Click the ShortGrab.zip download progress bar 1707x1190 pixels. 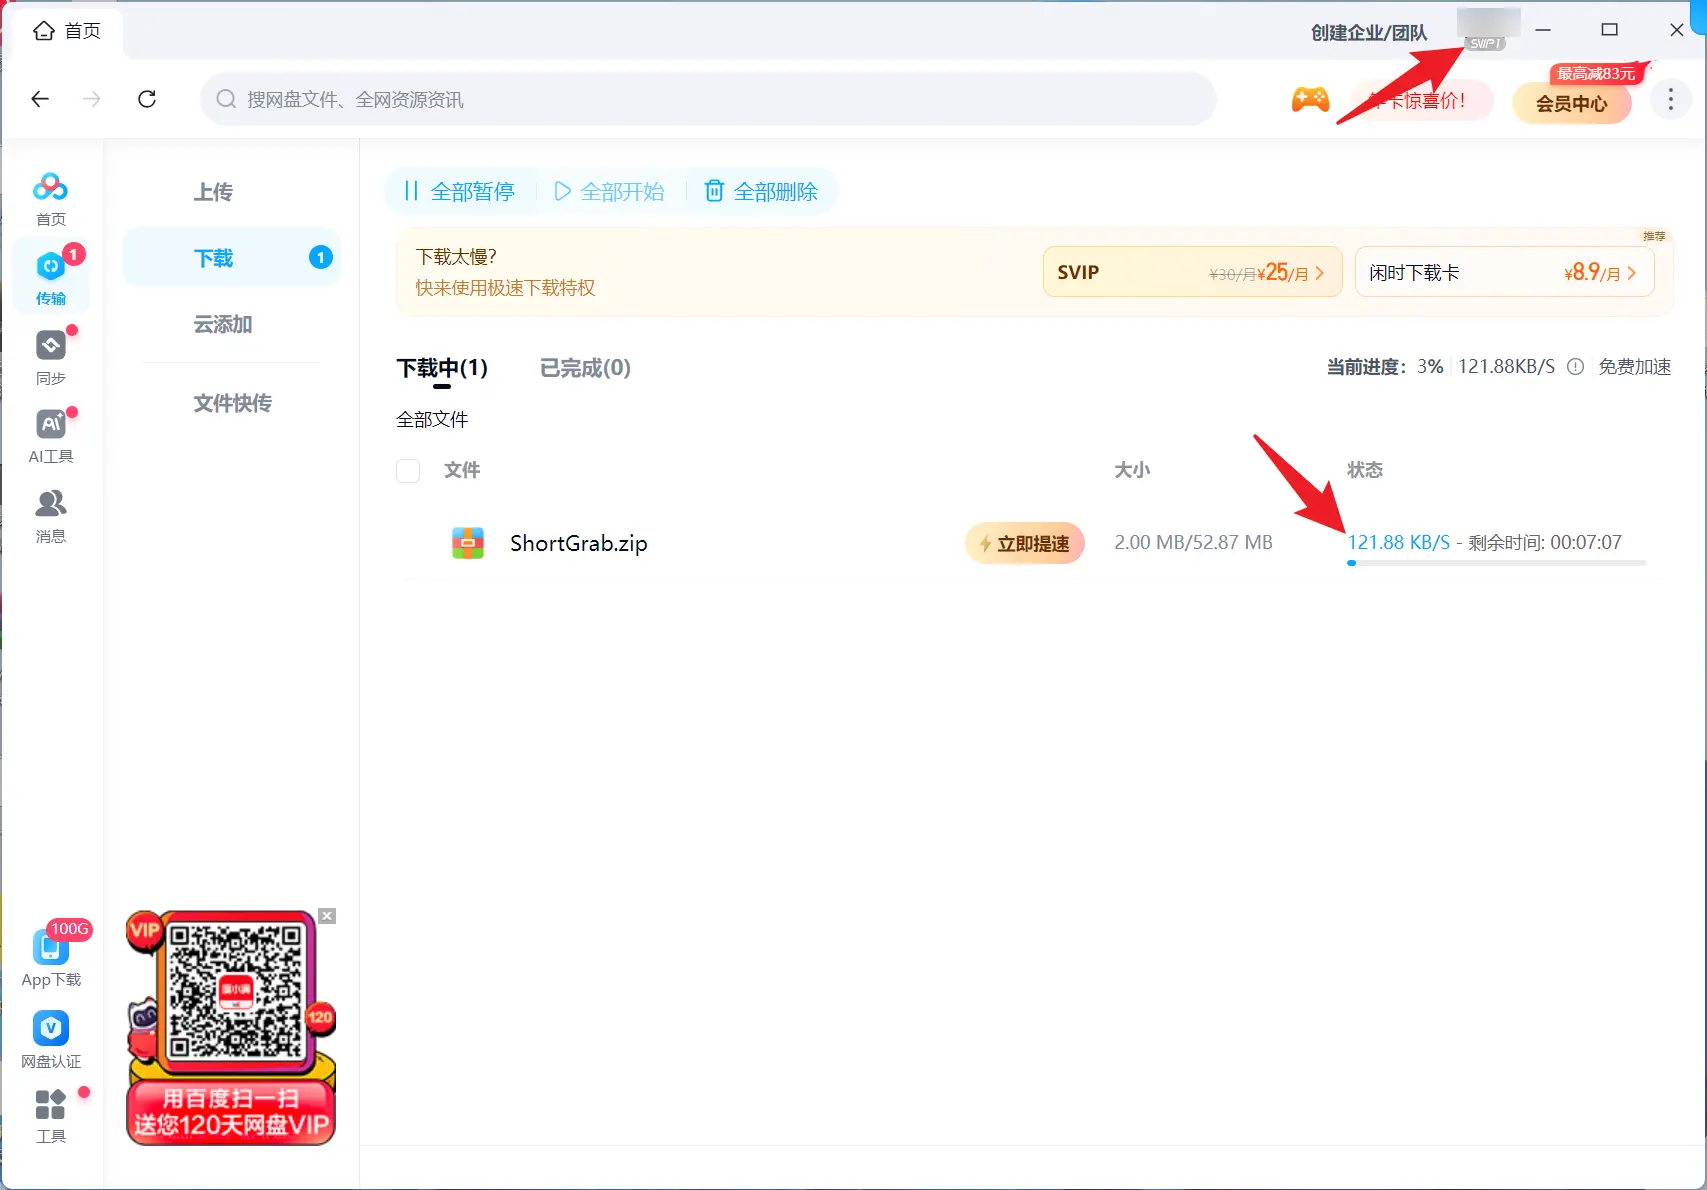click(x=1497, y=563)
